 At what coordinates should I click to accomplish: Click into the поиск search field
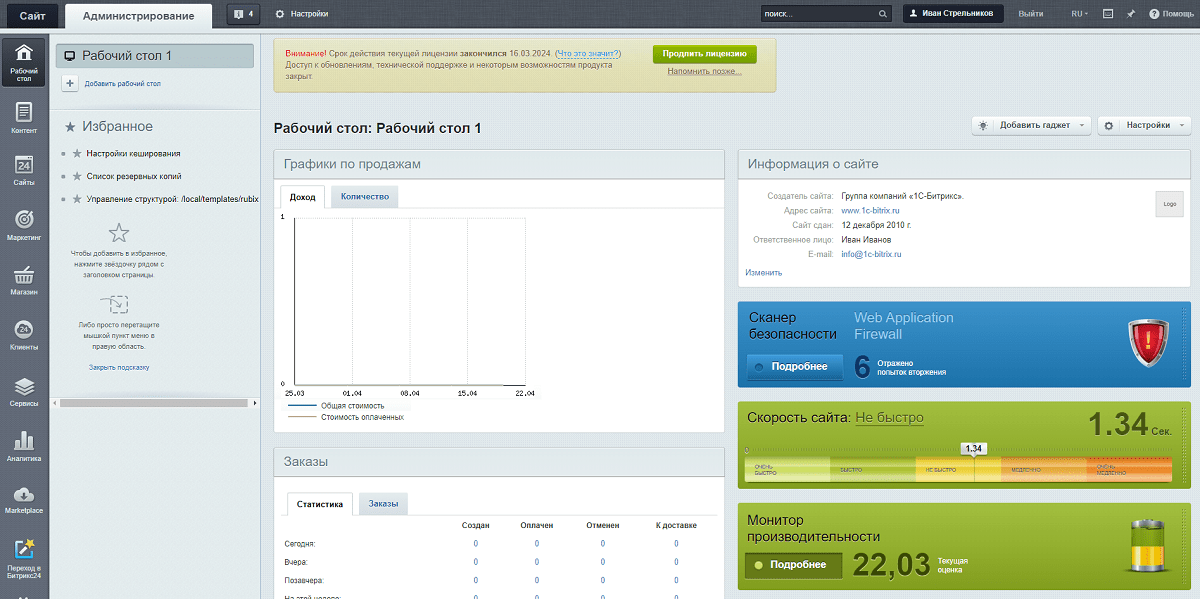(x=817, y=14)
